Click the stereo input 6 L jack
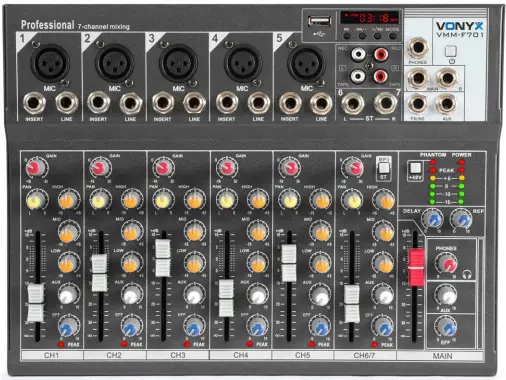 pos(353,103)
